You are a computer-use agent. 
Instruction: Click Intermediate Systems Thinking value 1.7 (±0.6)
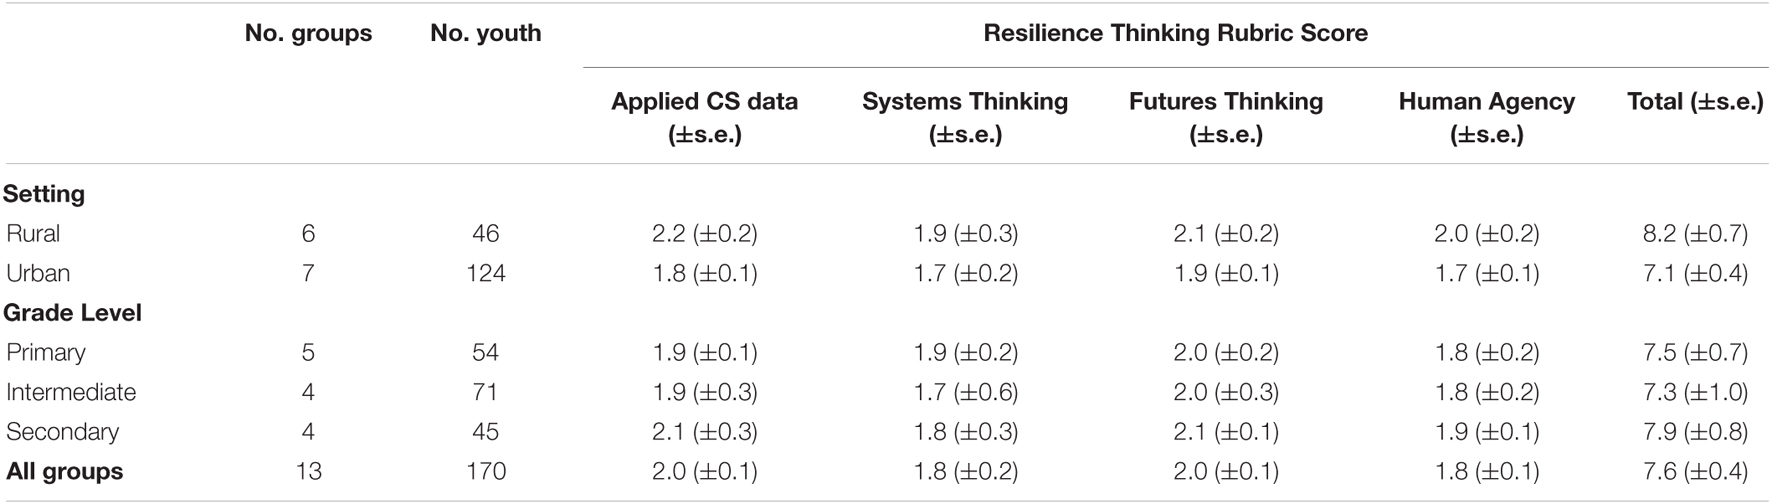(x=965, y=392)
